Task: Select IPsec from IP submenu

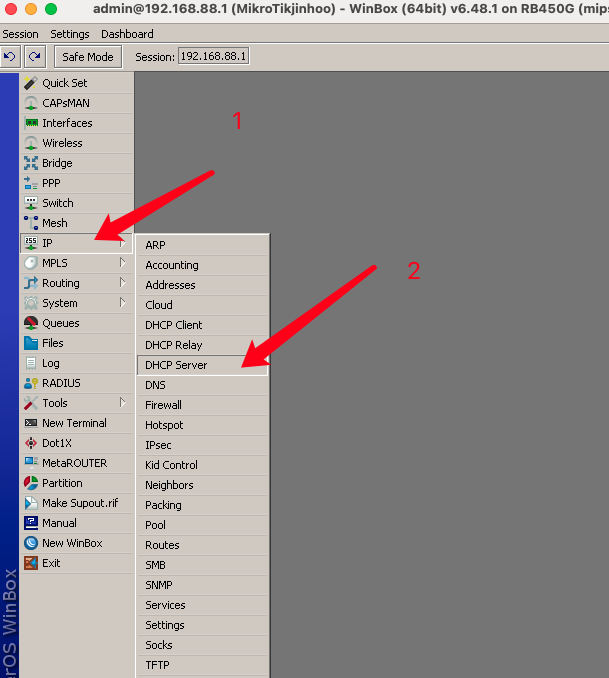Action: click(x=202, y=445)
